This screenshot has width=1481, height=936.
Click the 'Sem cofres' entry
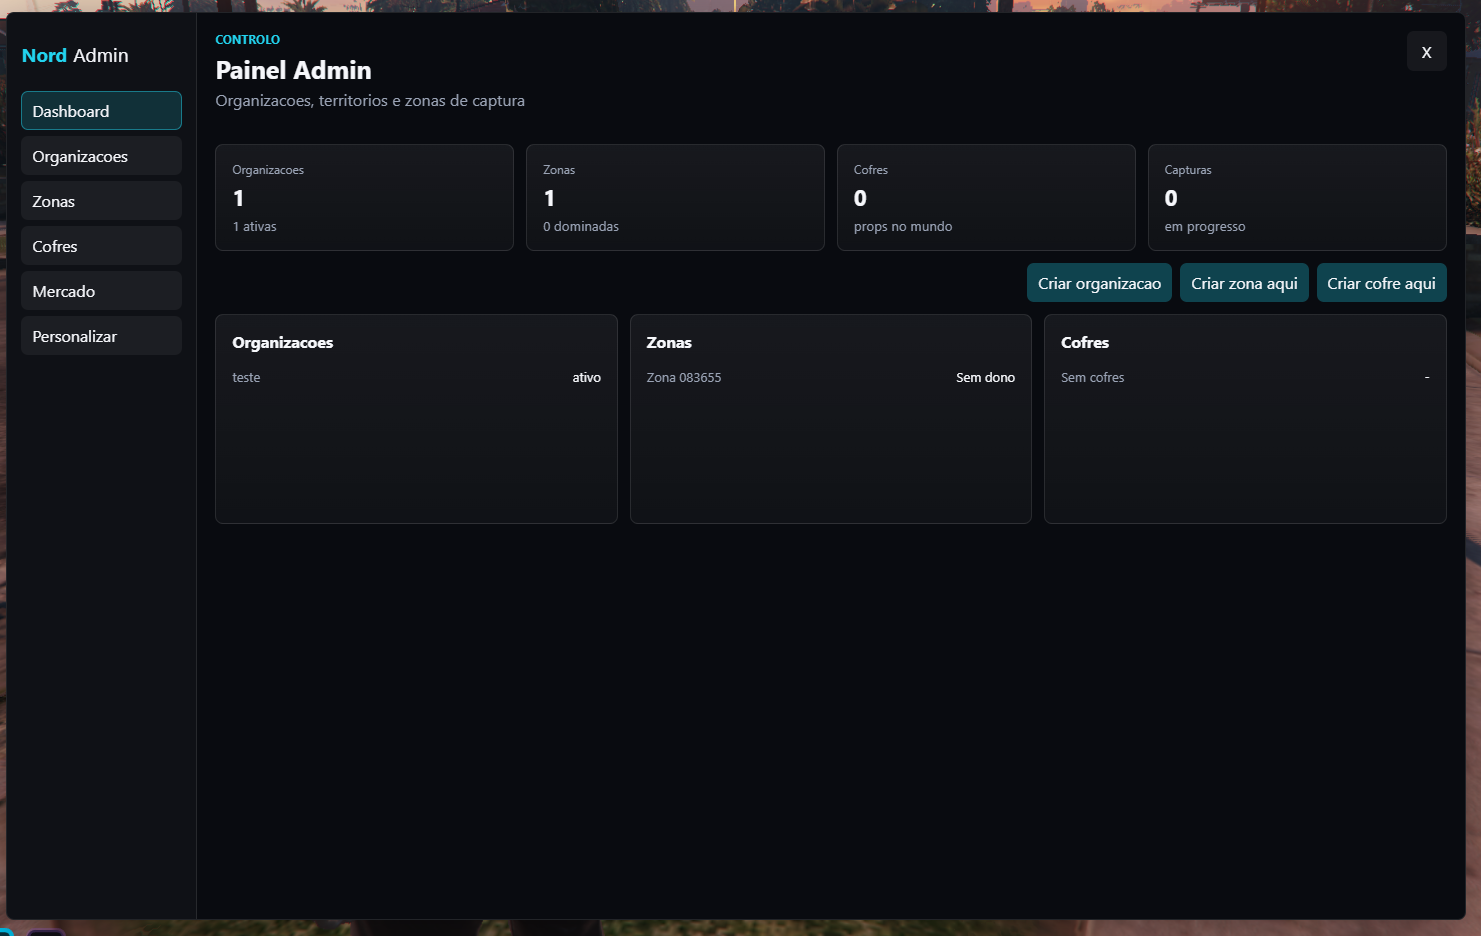(x=1092, y=377)
